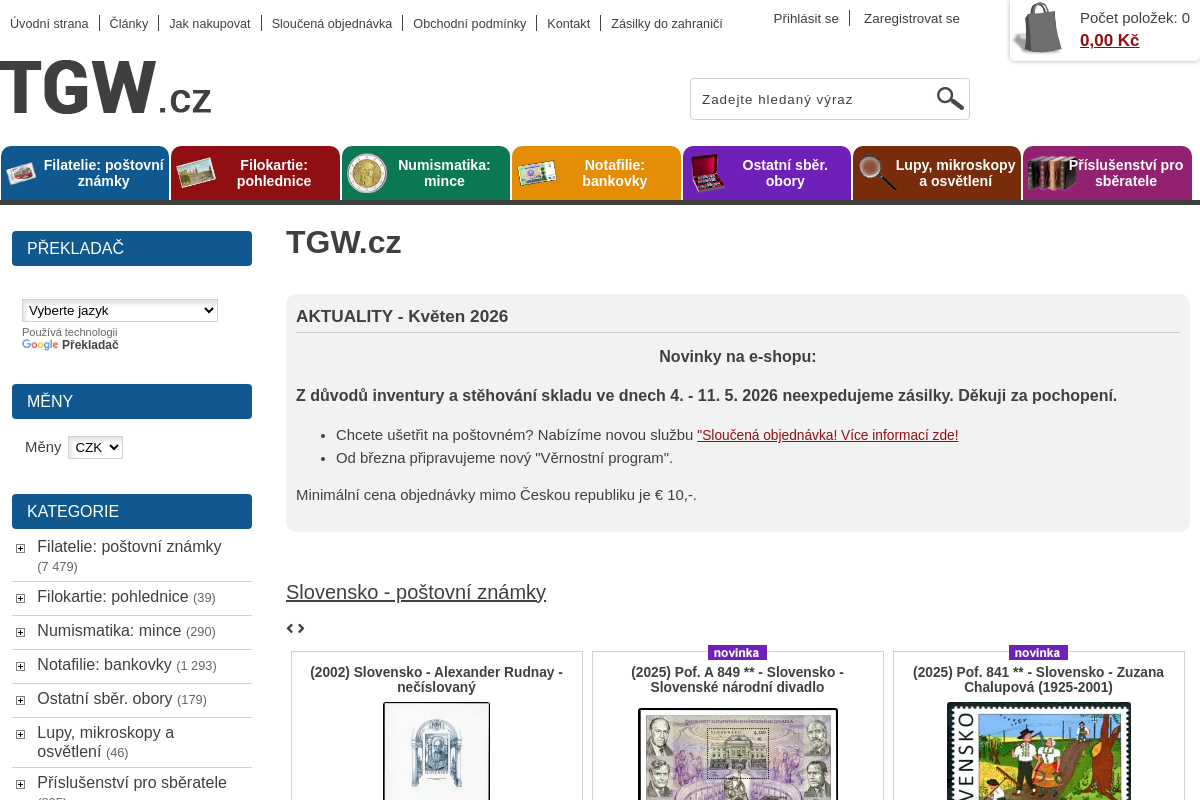Image resolution: width=1200 pixels, height=800 pixels.
Task: Expand Numismatika: mince category
Action: coord(20,632)
